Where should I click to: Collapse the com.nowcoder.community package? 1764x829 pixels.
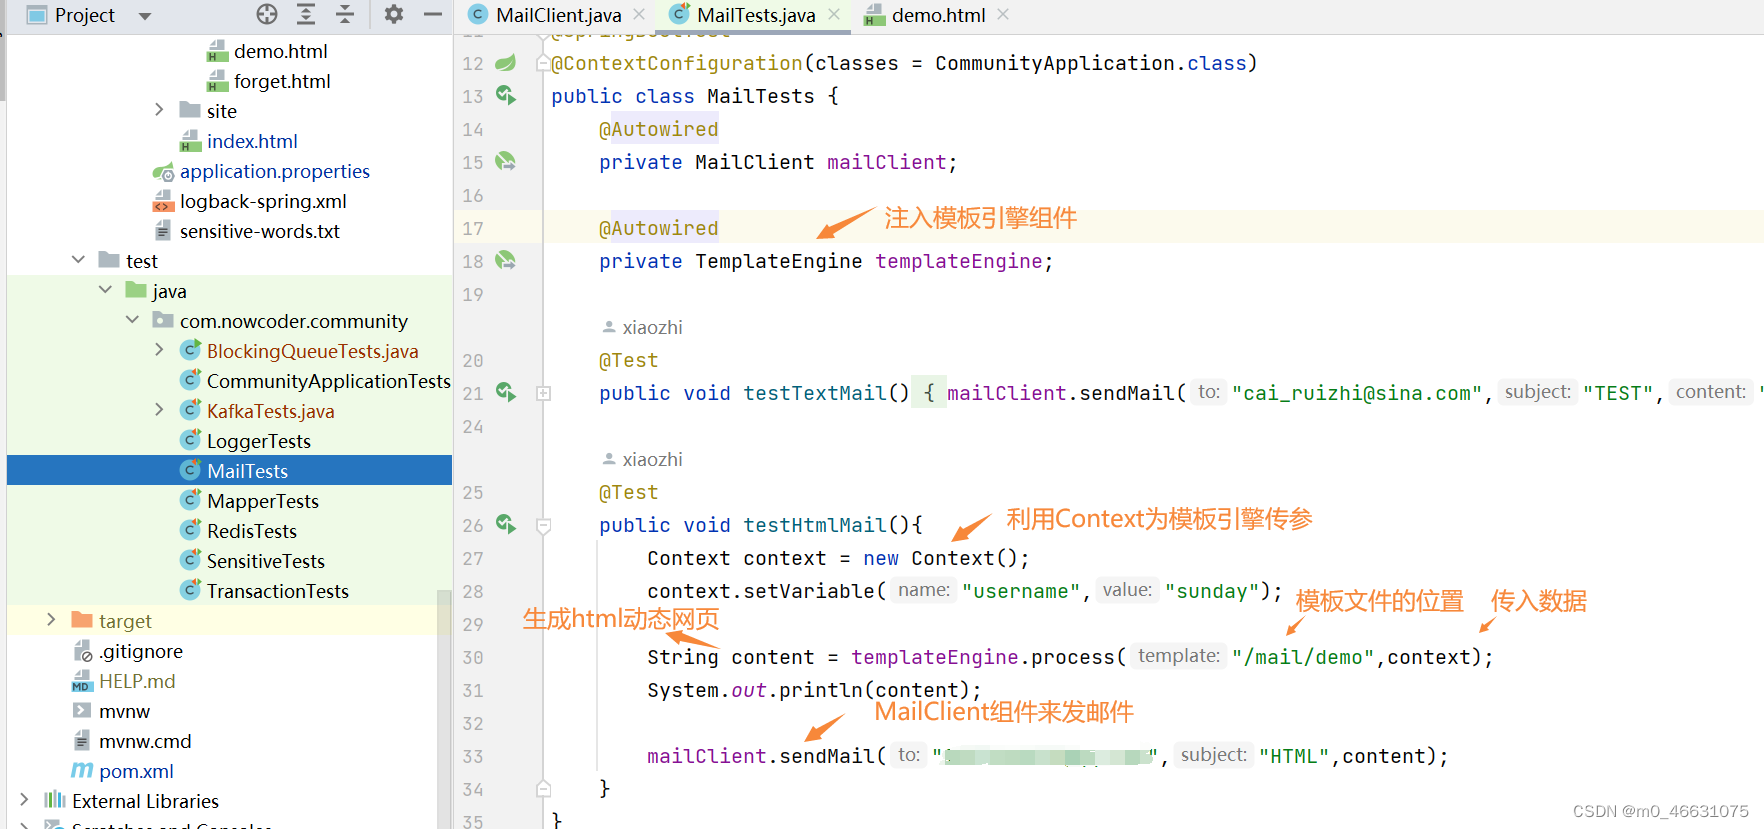pos(132,320)
